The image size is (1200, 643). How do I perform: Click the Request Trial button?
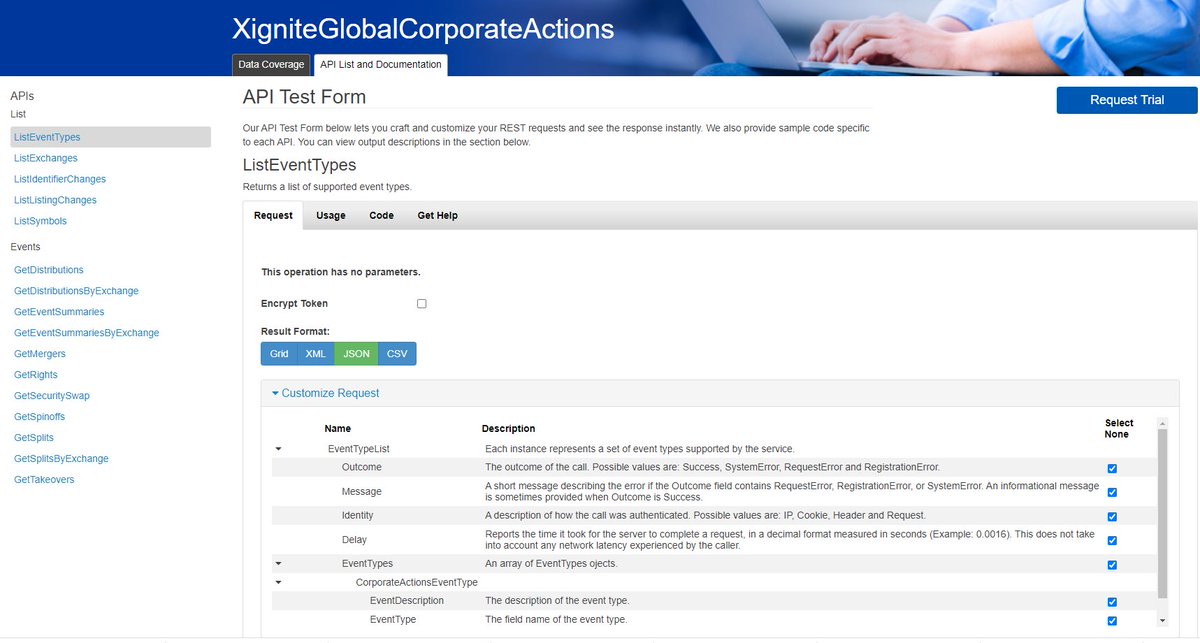[x=1127, y=100]
